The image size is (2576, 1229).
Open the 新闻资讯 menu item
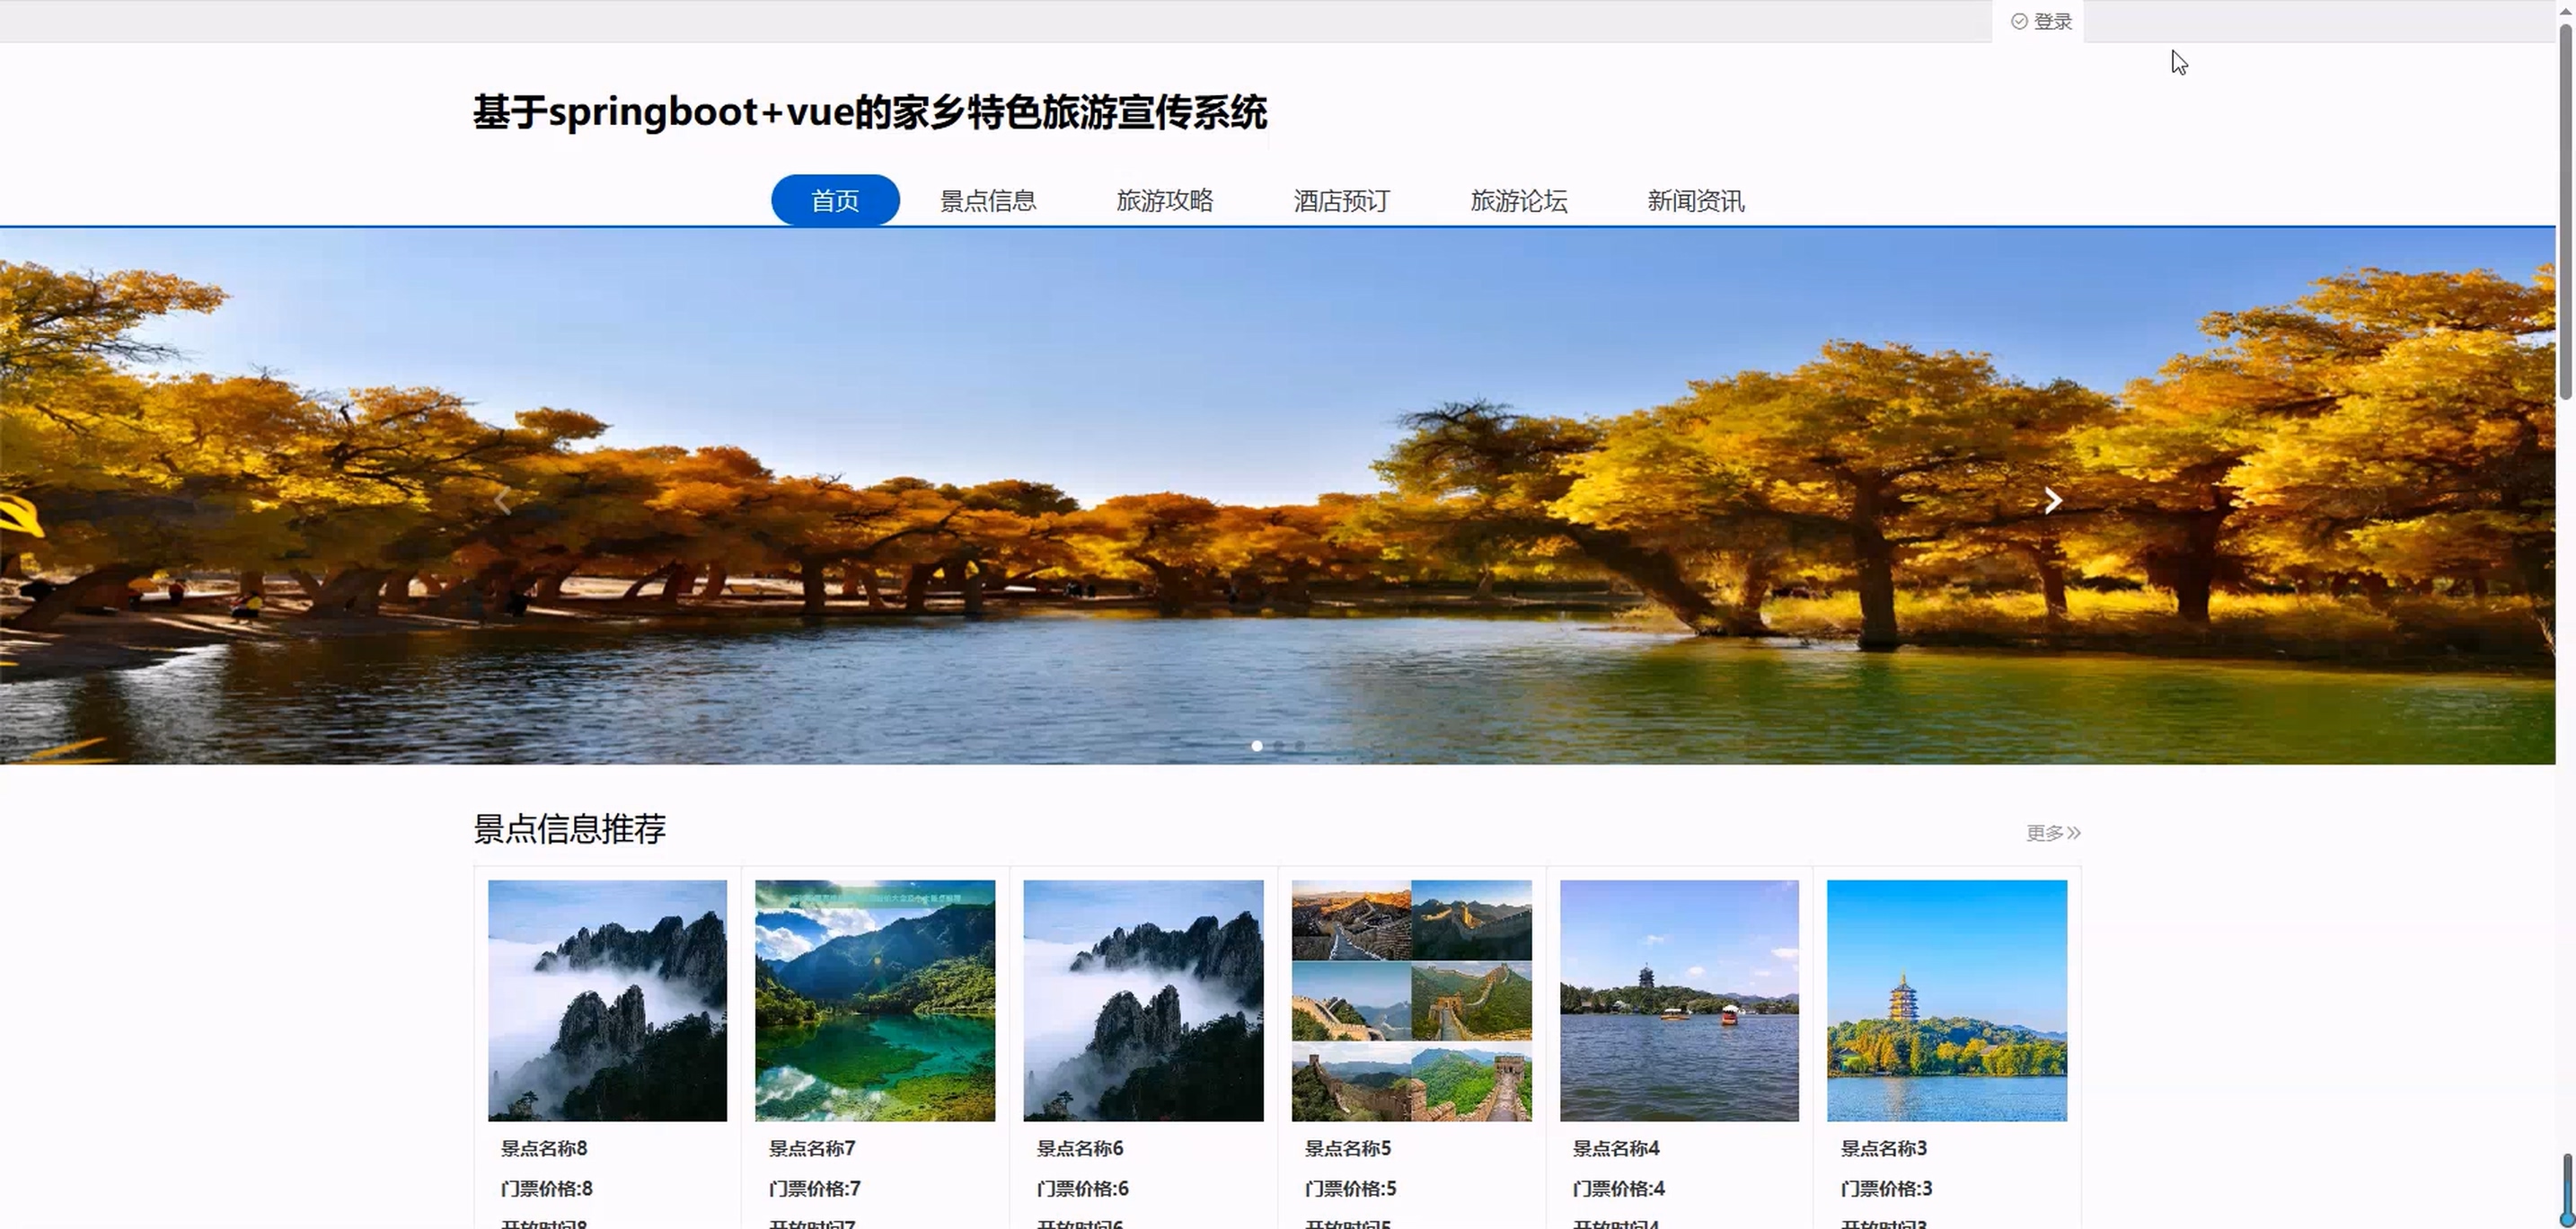[1696, 201]
